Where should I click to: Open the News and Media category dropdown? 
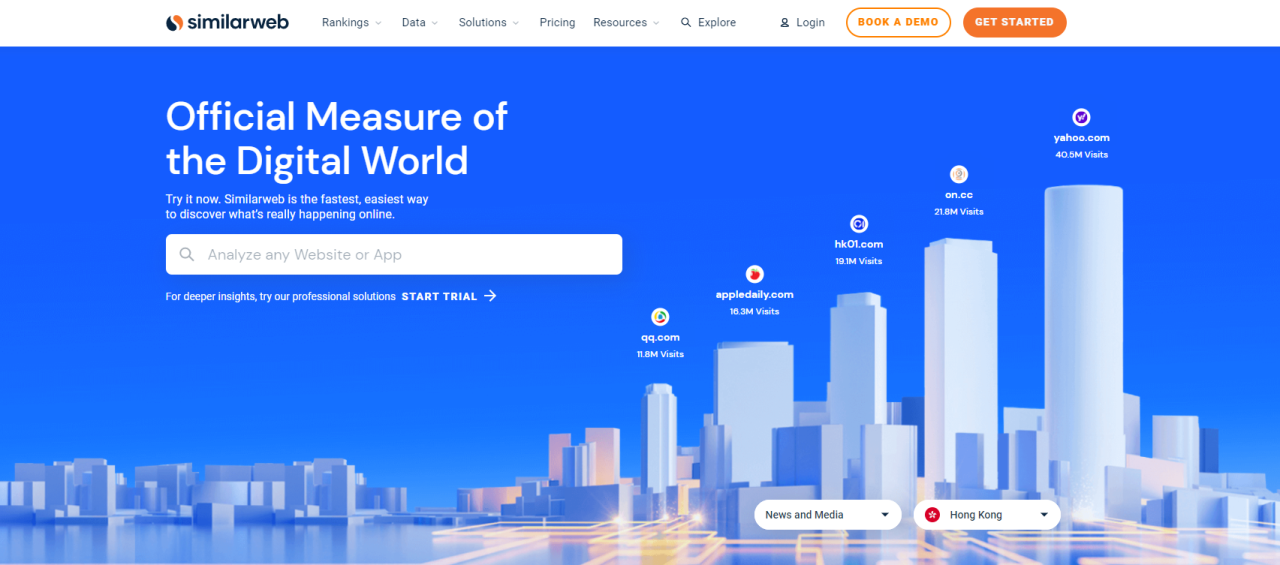coord(827,515)
